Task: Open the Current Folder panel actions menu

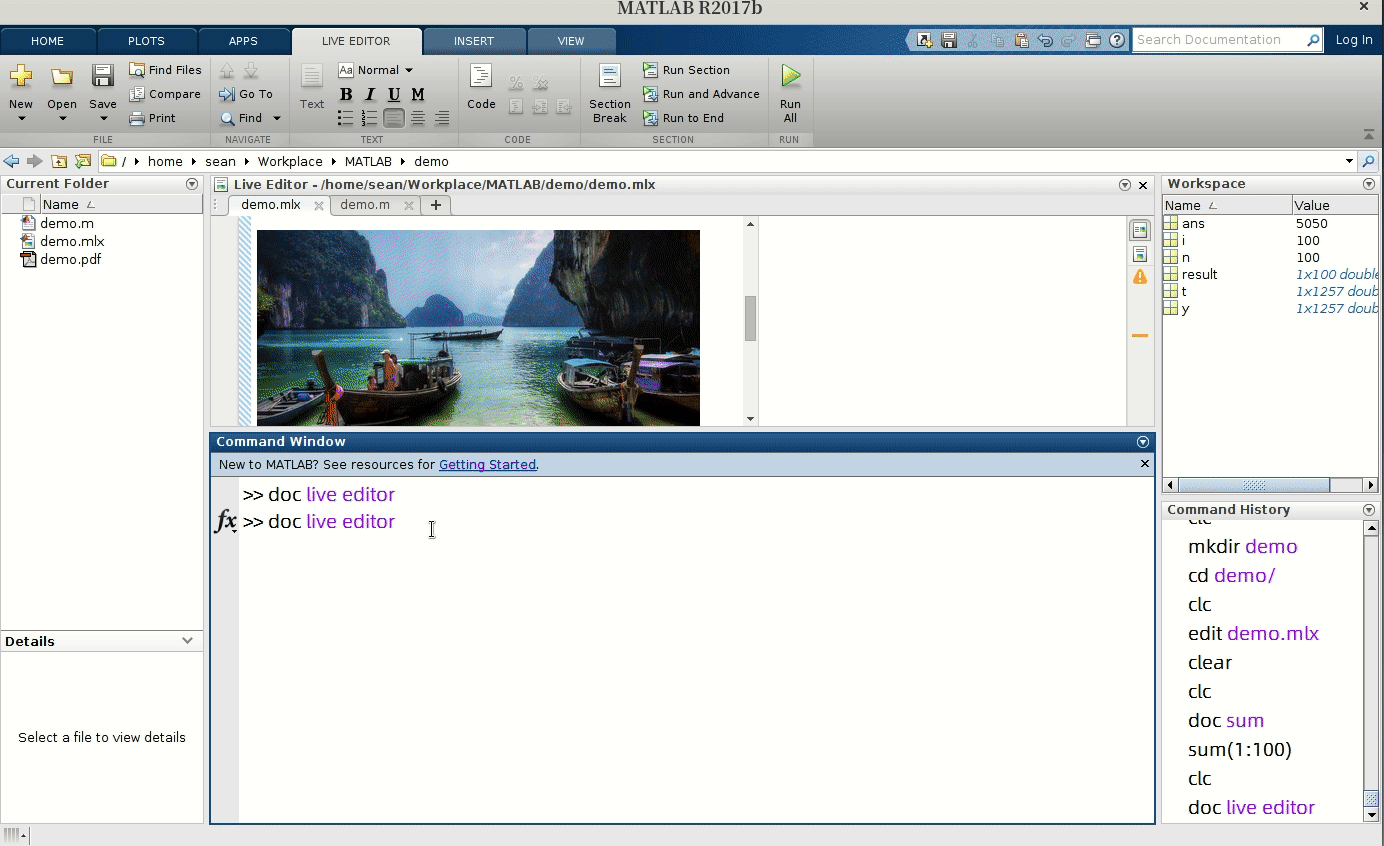Action: (x=192, y=184)
